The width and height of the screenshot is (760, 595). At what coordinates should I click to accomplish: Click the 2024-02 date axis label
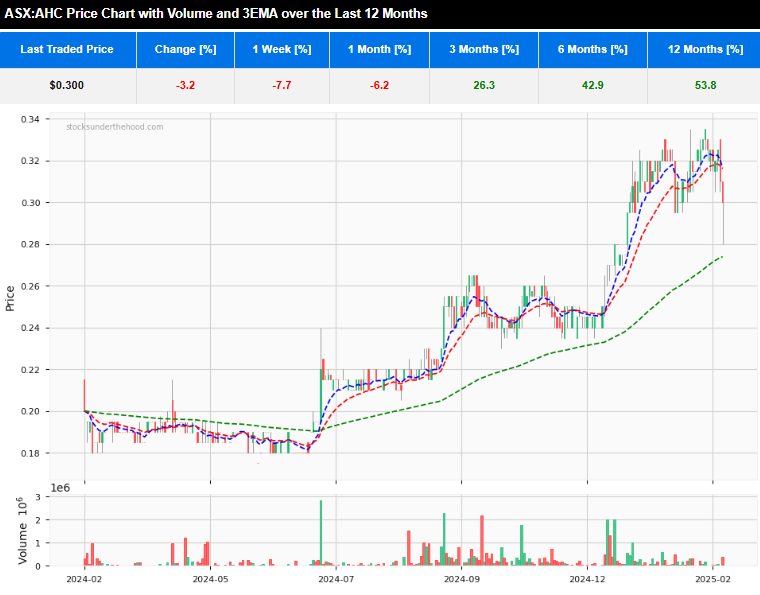[84, 579]
